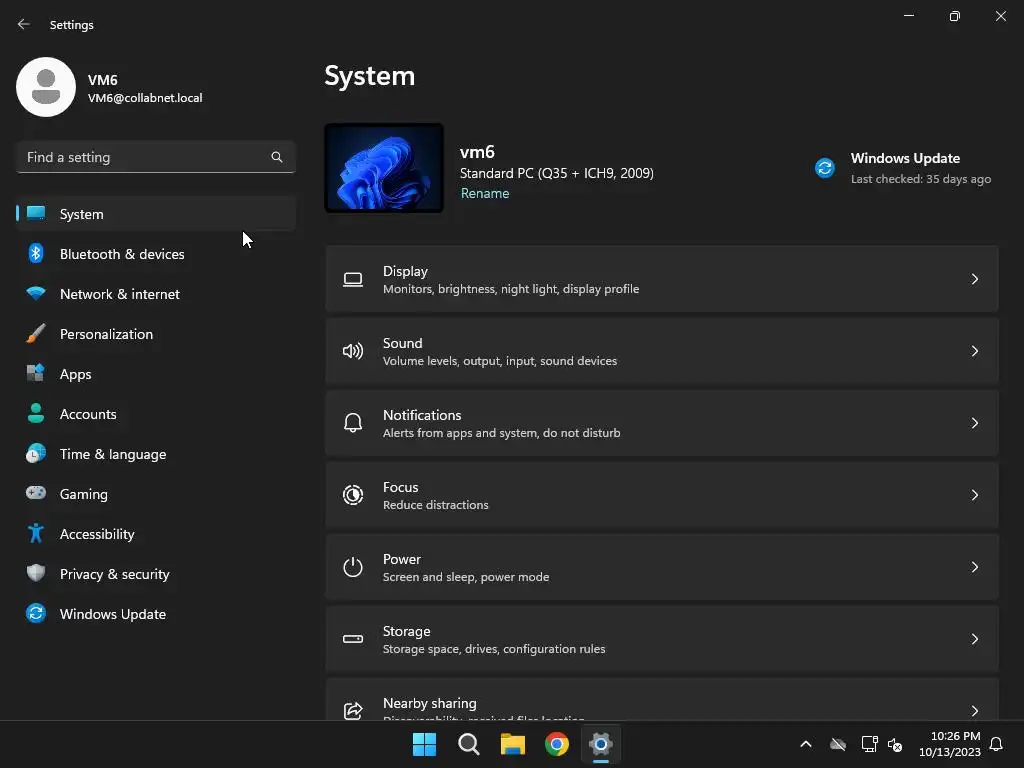
Task: Launch Google Chrome from taskbar
Action: [x=557, y=744]
